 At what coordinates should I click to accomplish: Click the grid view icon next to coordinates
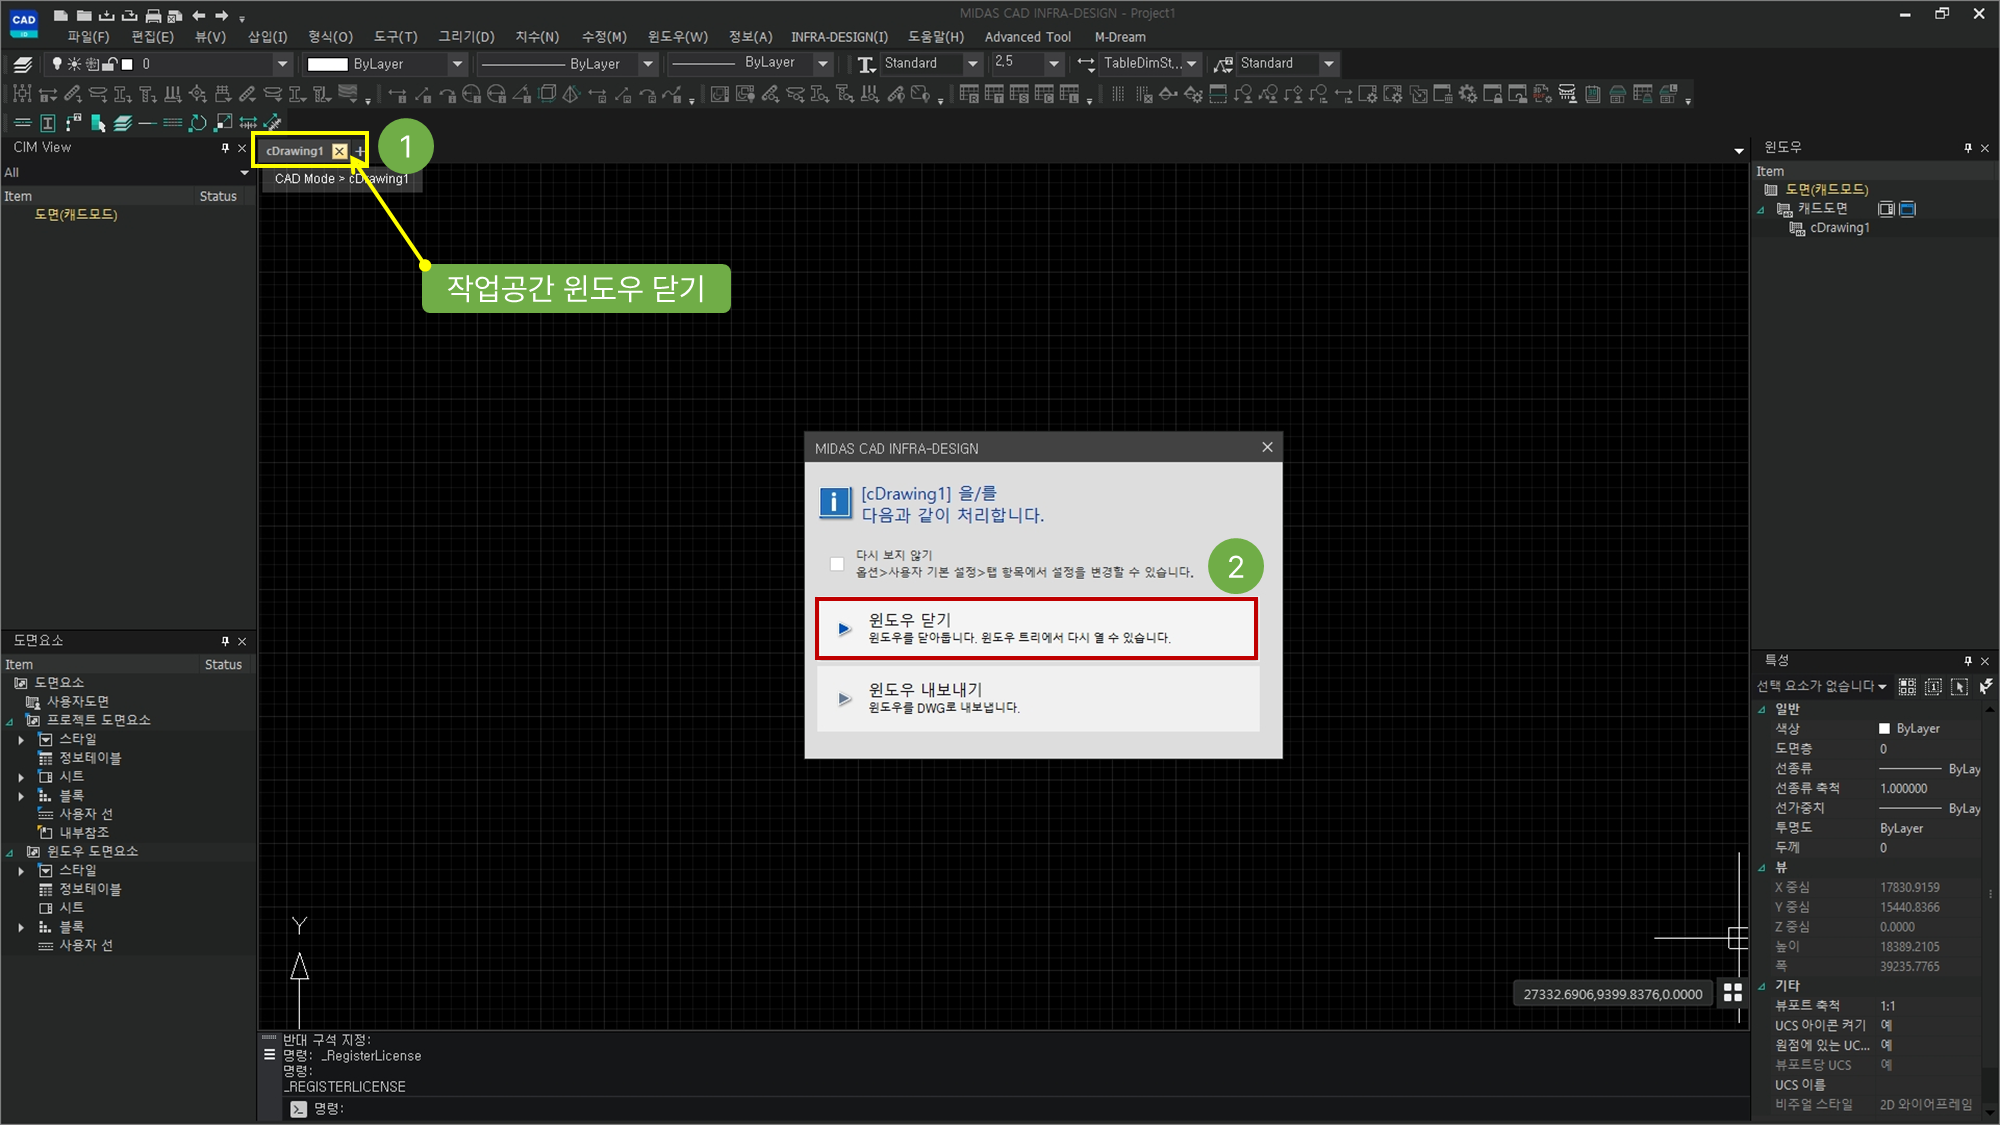coord(1733,992)
